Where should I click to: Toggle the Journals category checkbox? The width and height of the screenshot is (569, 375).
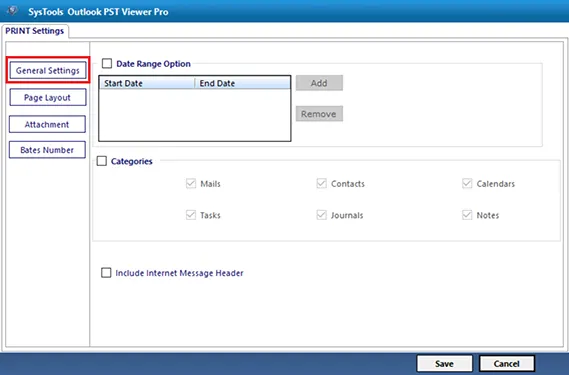coord(322,215)
